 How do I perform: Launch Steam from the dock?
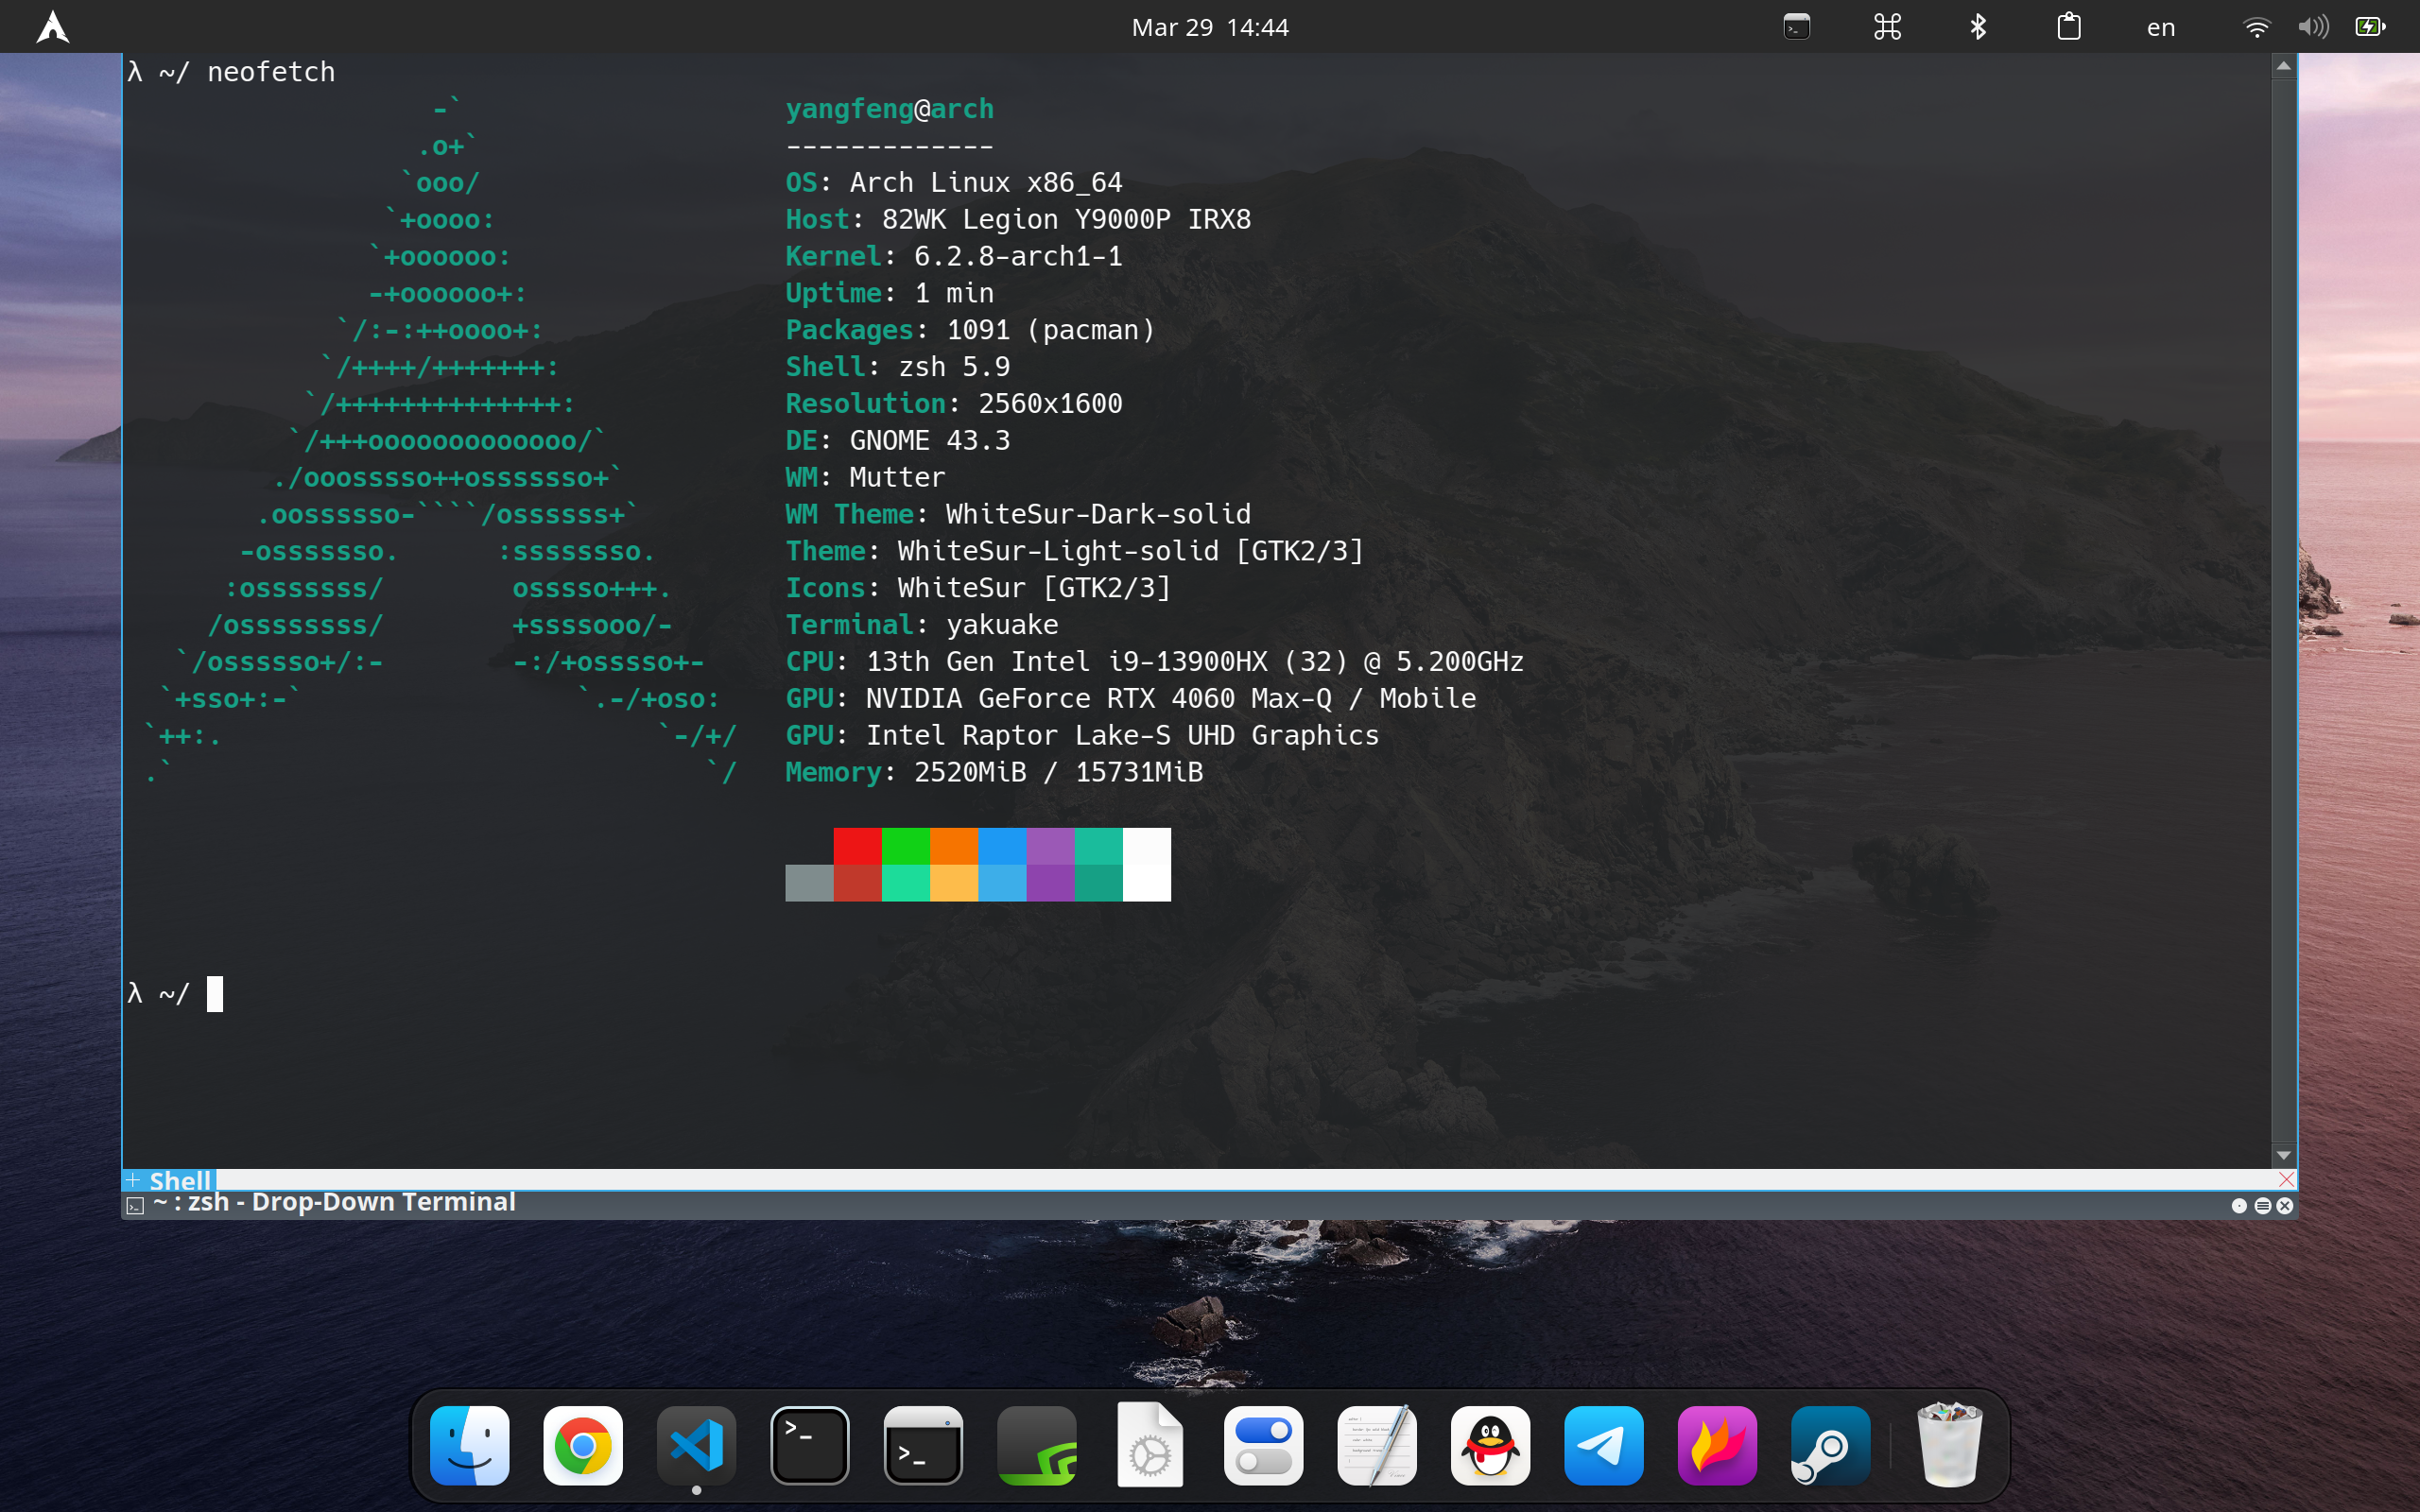click(1831, 1445)
